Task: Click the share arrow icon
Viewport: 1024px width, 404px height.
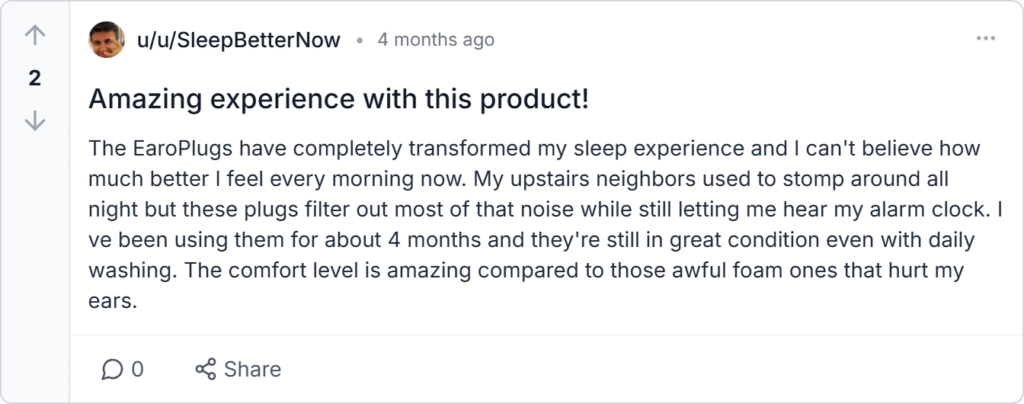Action: 206,370
